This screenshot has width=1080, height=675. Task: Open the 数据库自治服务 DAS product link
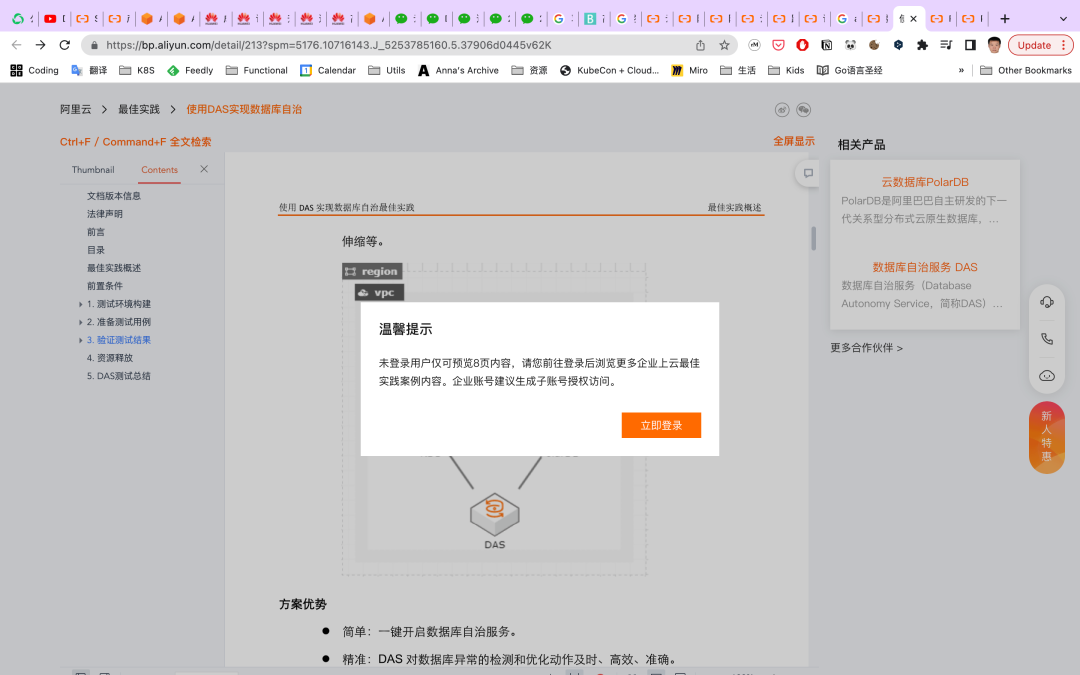click(x=925, y=267)
